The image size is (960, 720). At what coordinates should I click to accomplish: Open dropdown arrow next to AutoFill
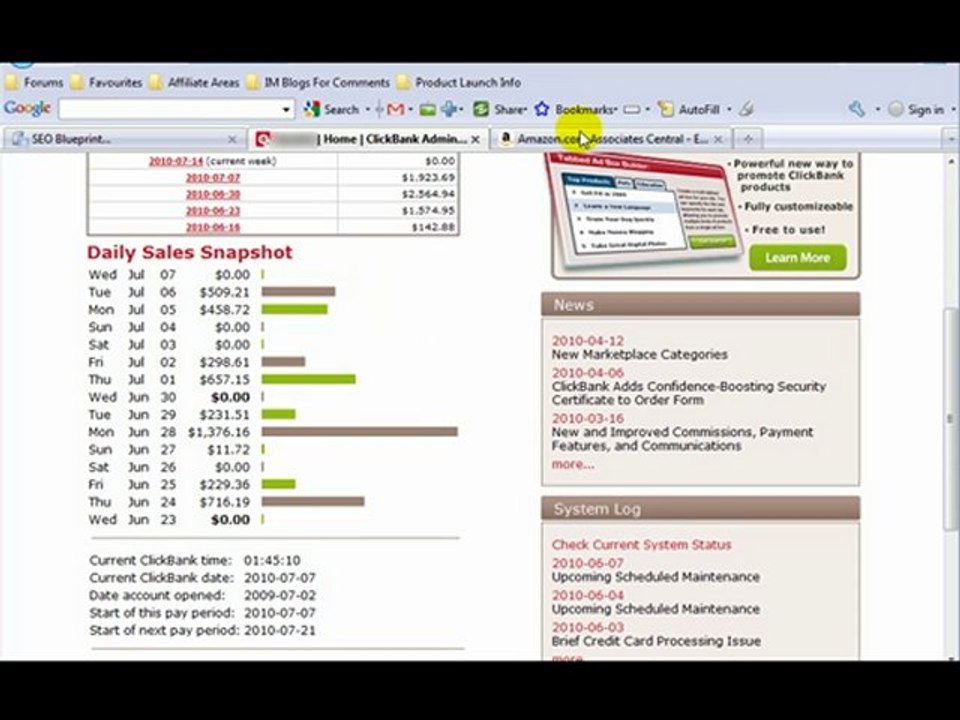tap(729, 110)
